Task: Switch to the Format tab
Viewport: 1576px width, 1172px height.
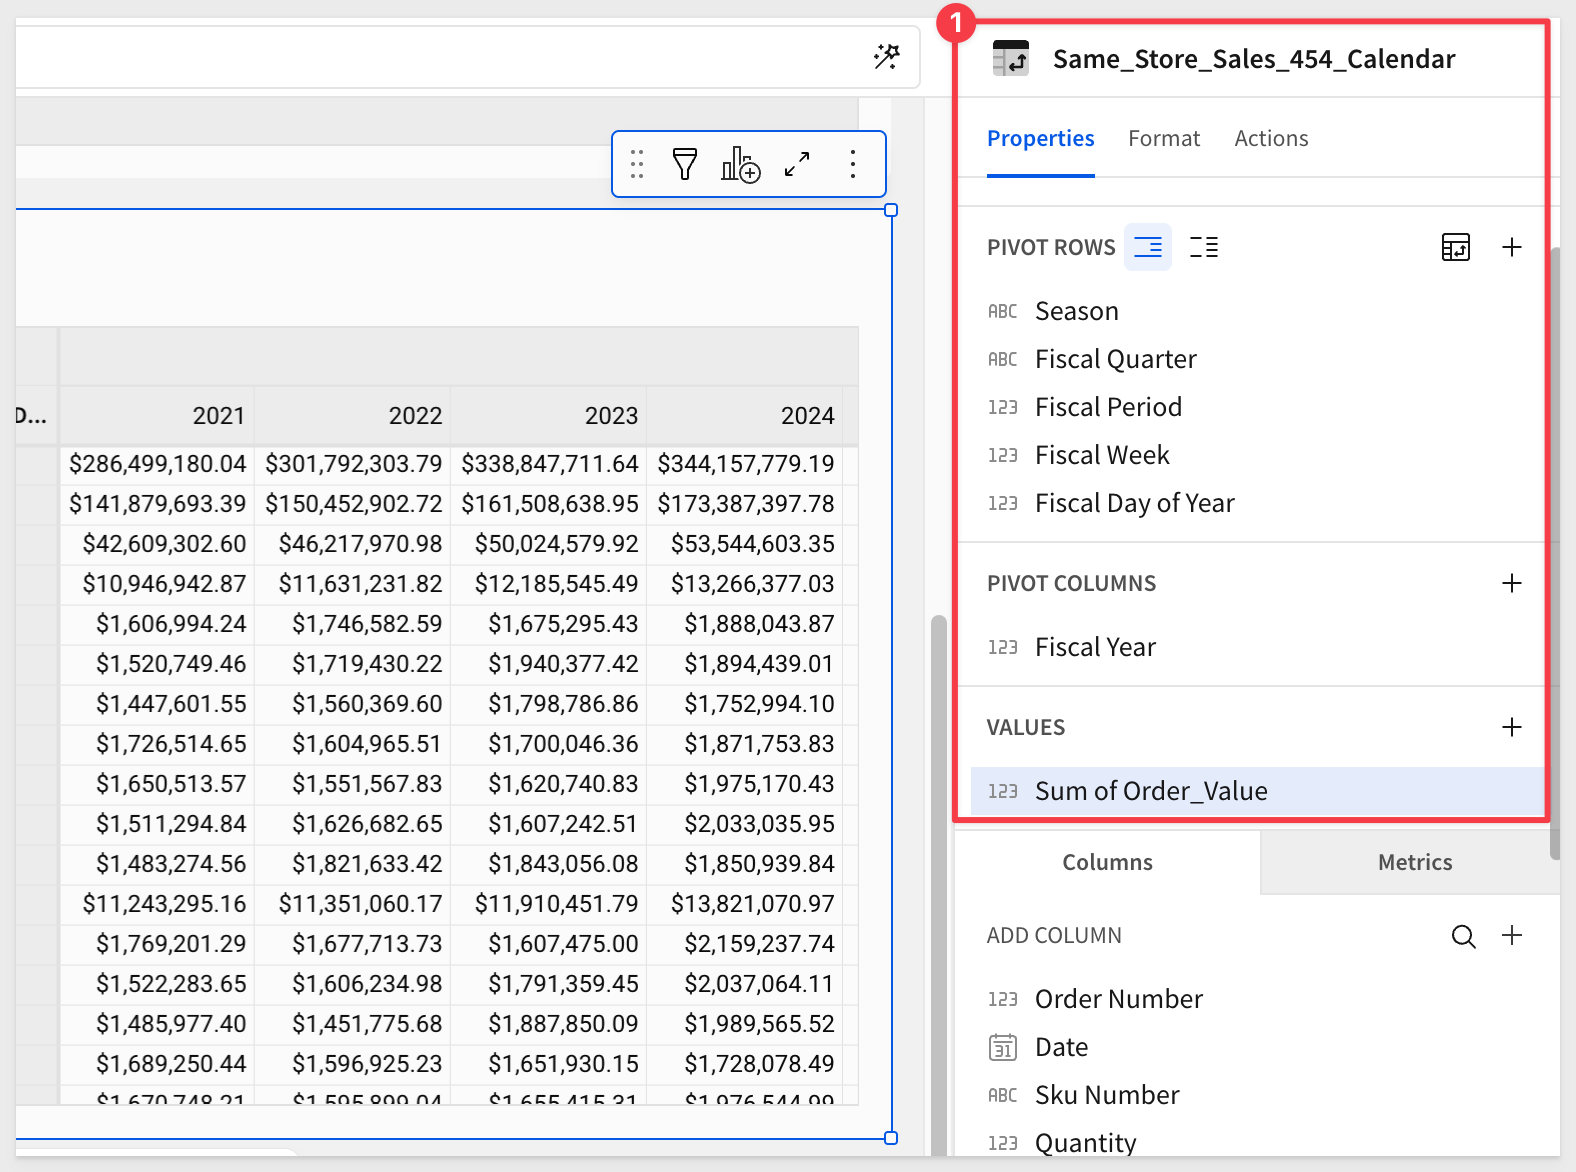Action: click(x=1163, y=139)
